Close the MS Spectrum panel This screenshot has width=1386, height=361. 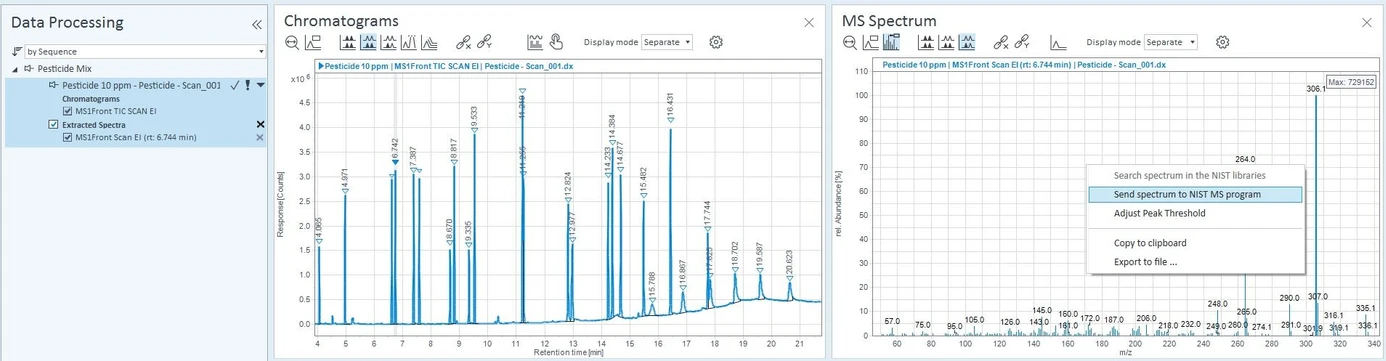click(x=1367, y=22)
